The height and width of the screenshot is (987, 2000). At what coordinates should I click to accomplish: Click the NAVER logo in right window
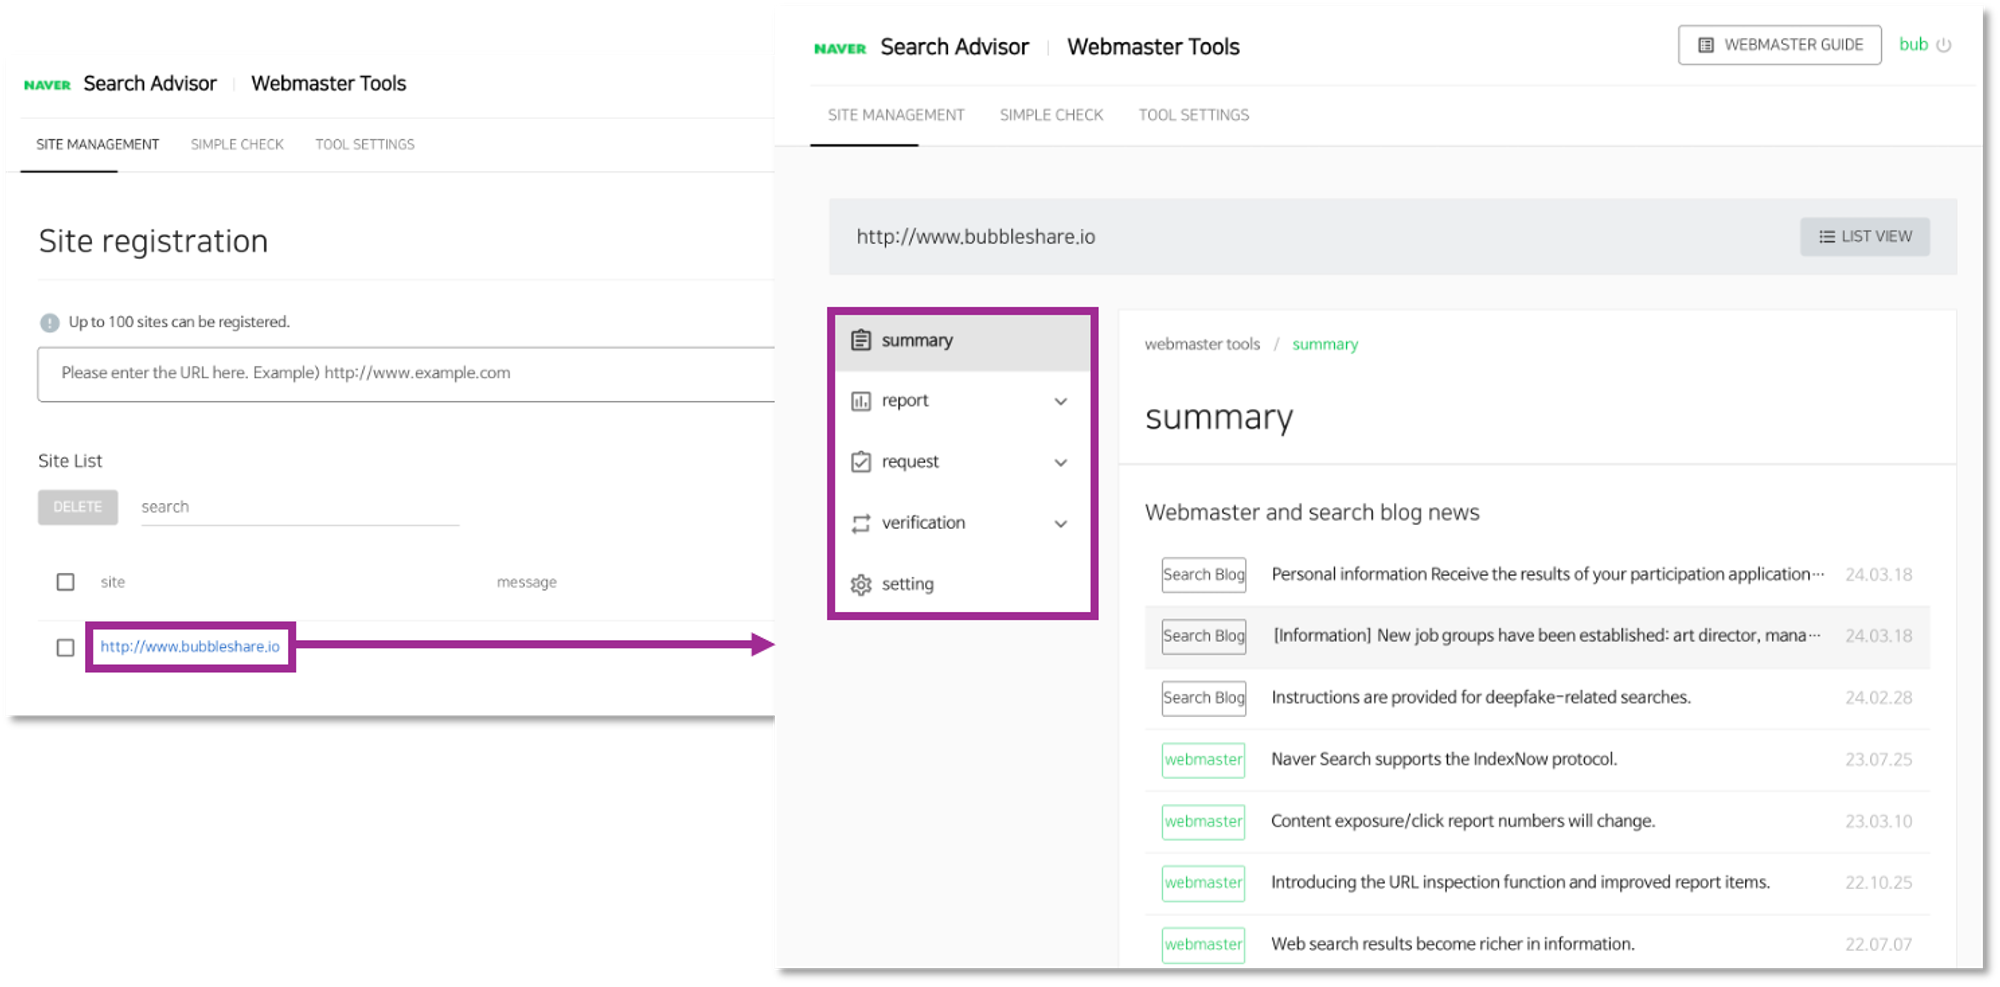pyautogui.click(x=839, y=48)
